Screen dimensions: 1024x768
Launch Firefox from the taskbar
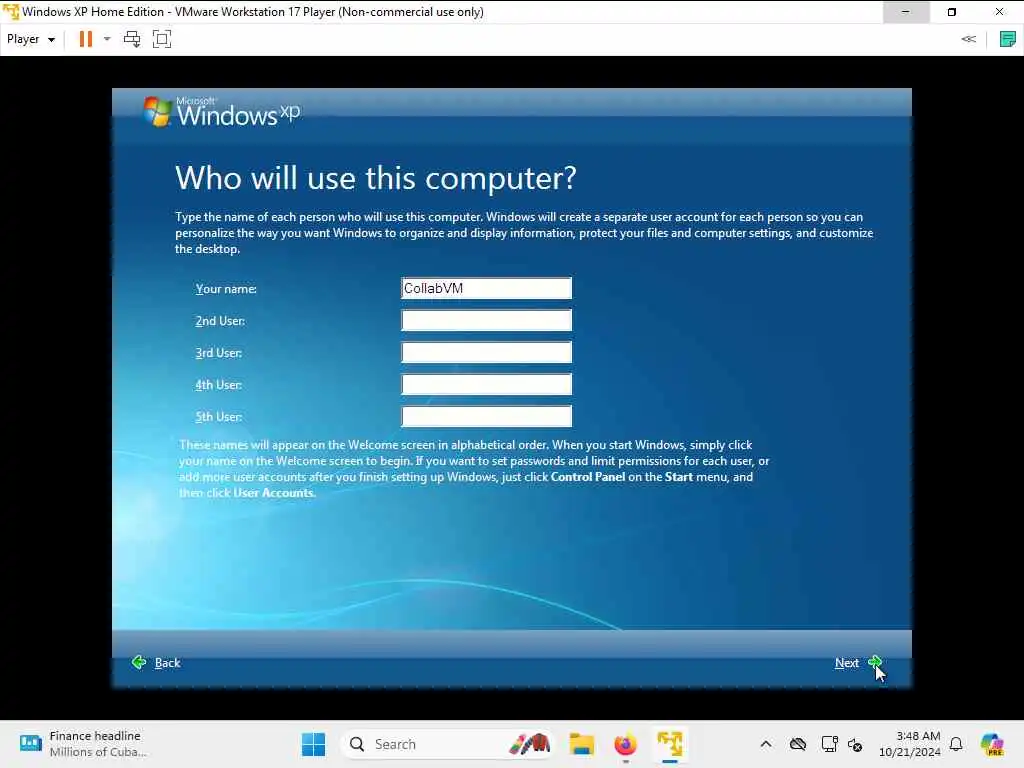click(626, 744)
